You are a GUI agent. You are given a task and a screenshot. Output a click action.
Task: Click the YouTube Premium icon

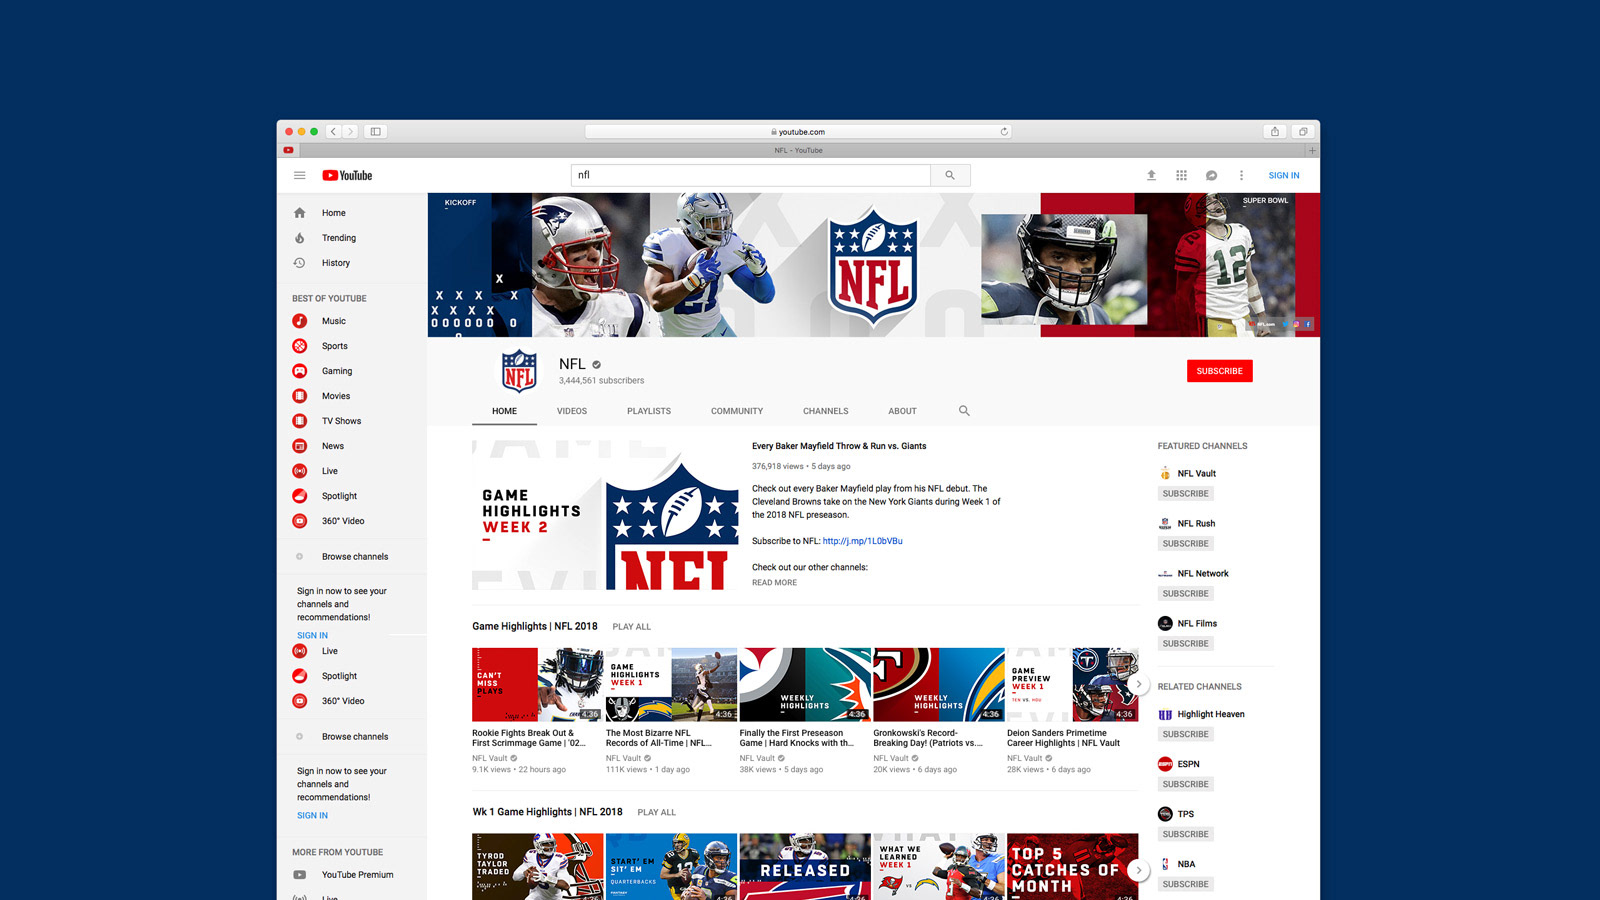pos(299,875)
